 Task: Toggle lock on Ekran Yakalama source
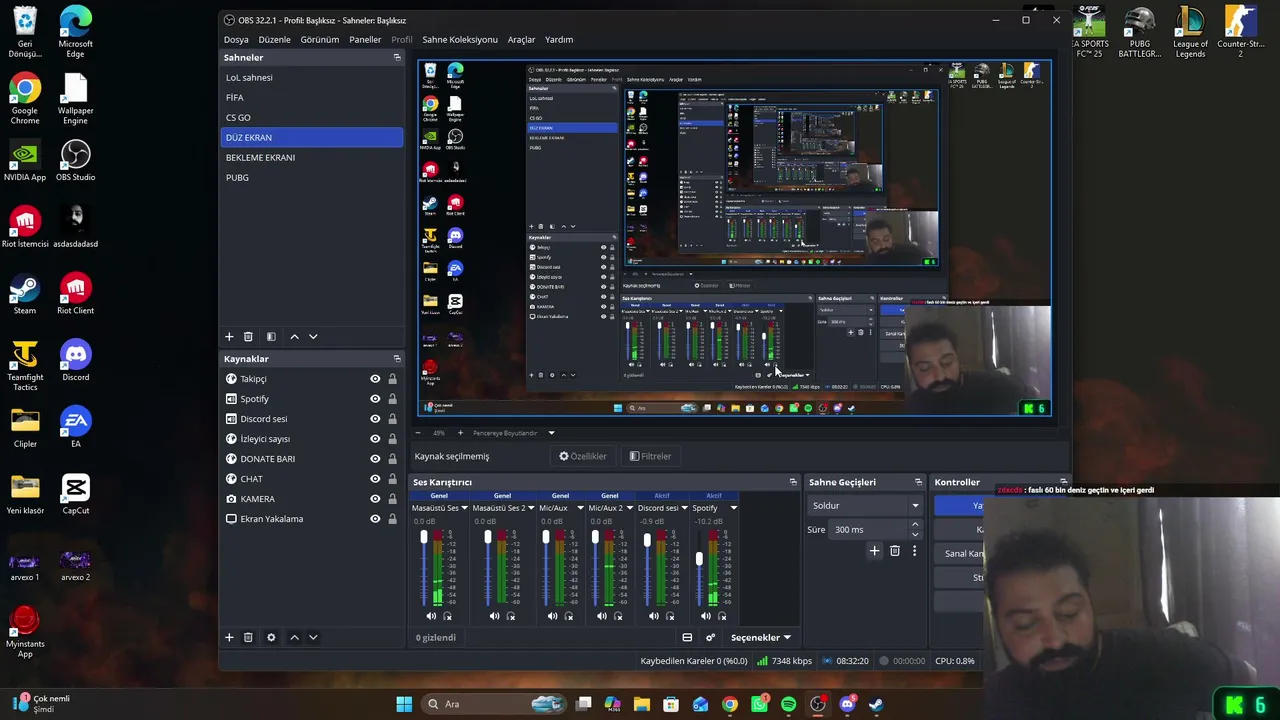(x=392, y=519)
